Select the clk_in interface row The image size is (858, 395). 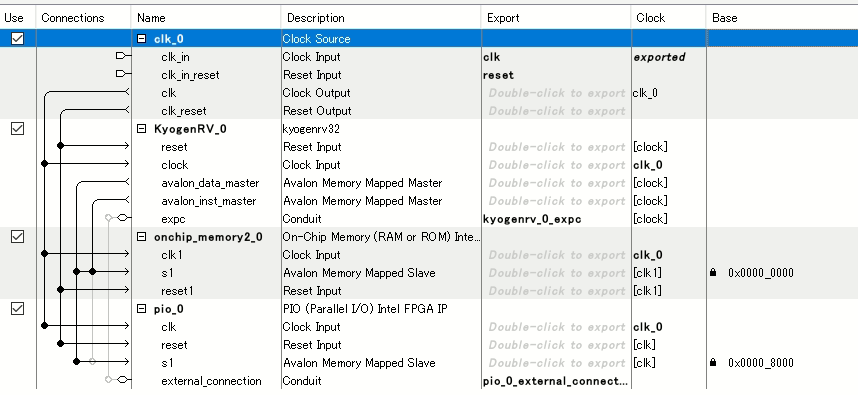point(175,57)
